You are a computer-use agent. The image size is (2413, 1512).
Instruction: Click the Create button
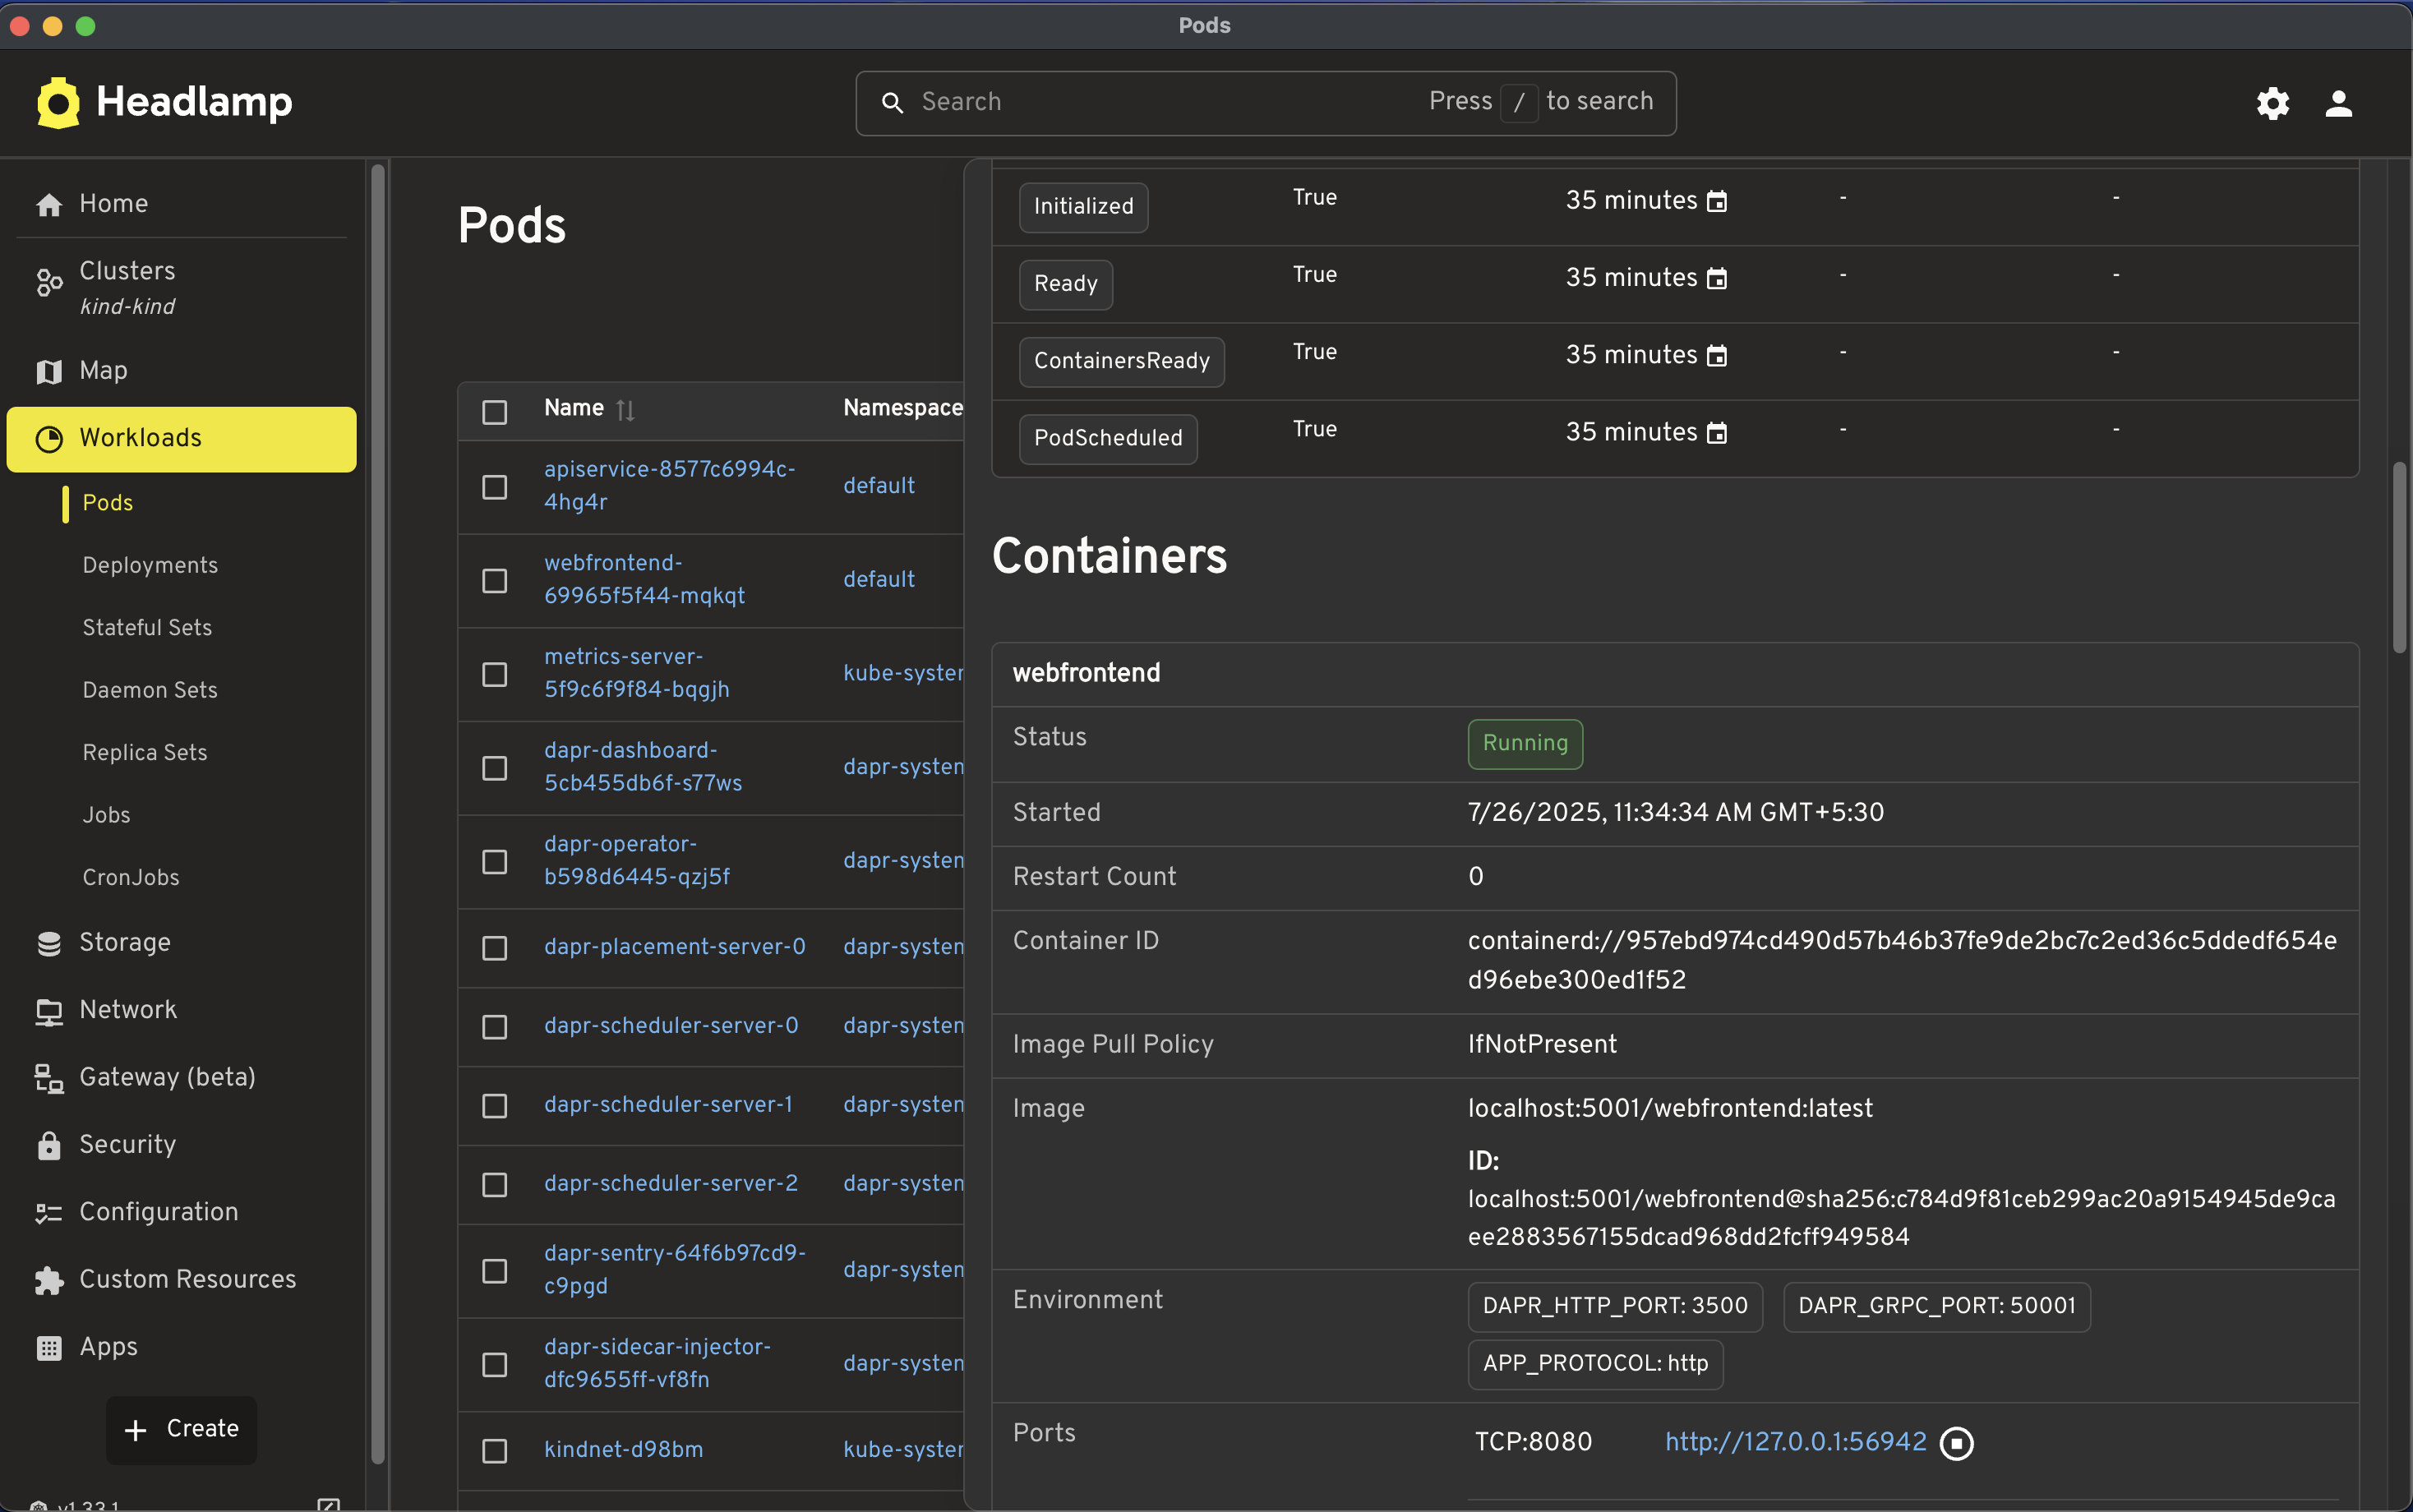(181, 1429)
